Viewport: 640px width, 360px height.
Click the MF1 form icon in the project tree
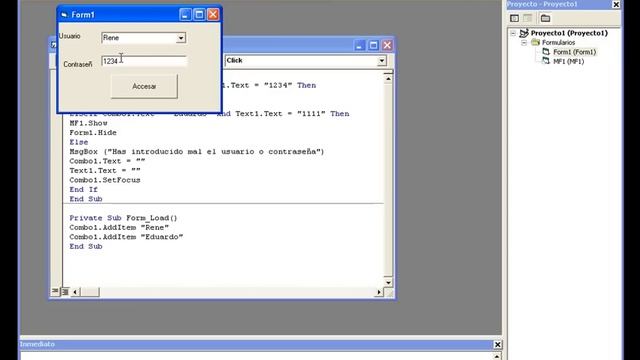(546, 61)
